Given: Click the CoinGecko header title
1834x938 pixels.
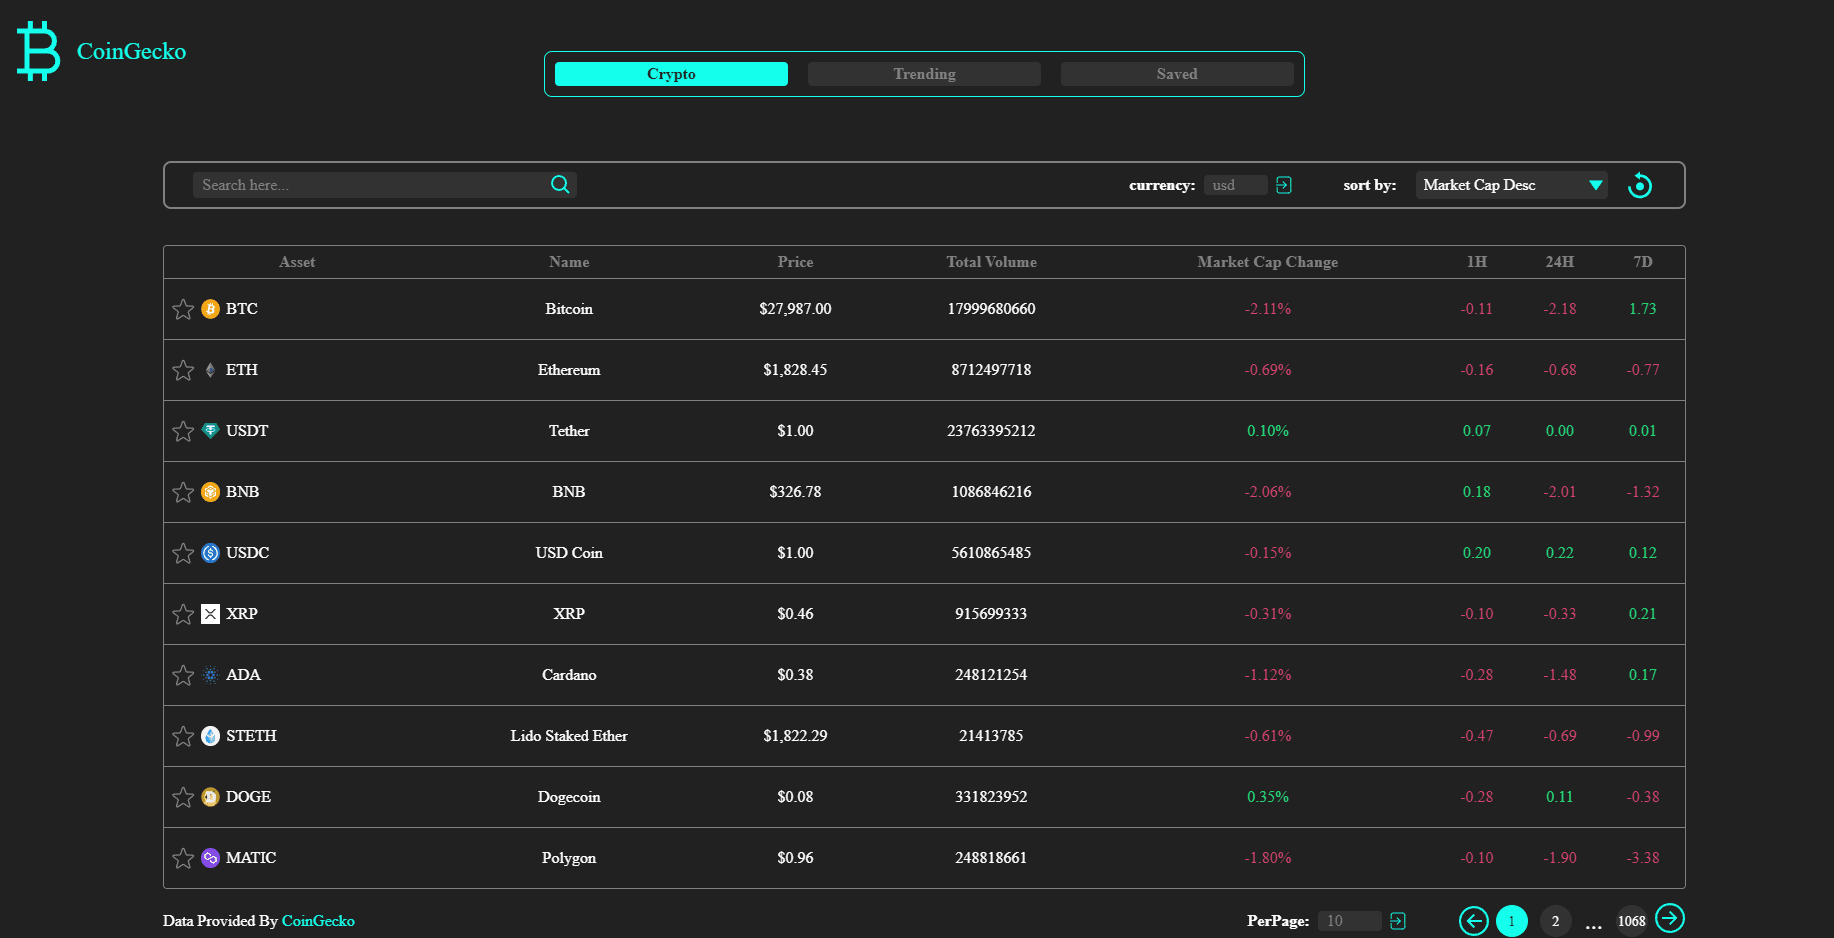Looking at the screenshot, I should [x=131, y=51].
